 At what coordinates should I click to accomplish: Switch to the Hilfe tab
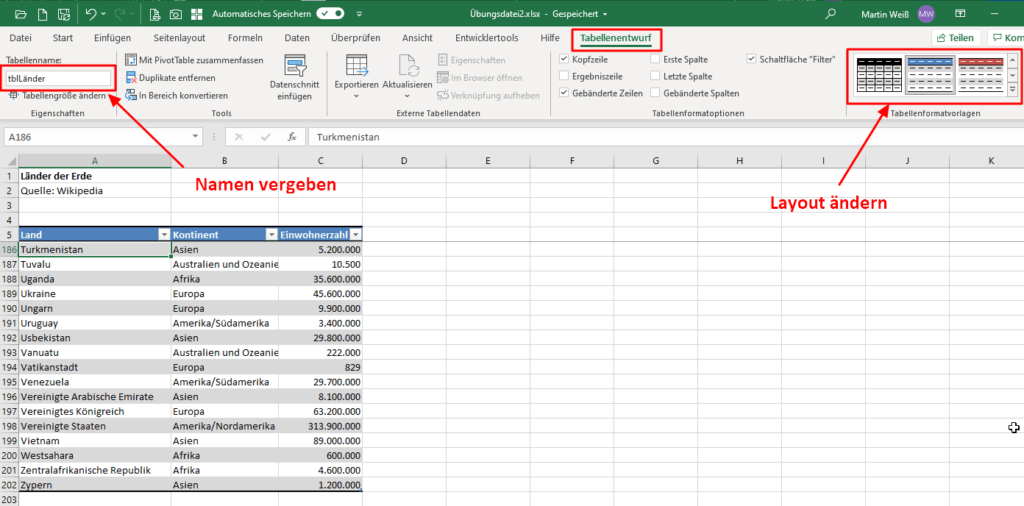click(x=550, y=38)
